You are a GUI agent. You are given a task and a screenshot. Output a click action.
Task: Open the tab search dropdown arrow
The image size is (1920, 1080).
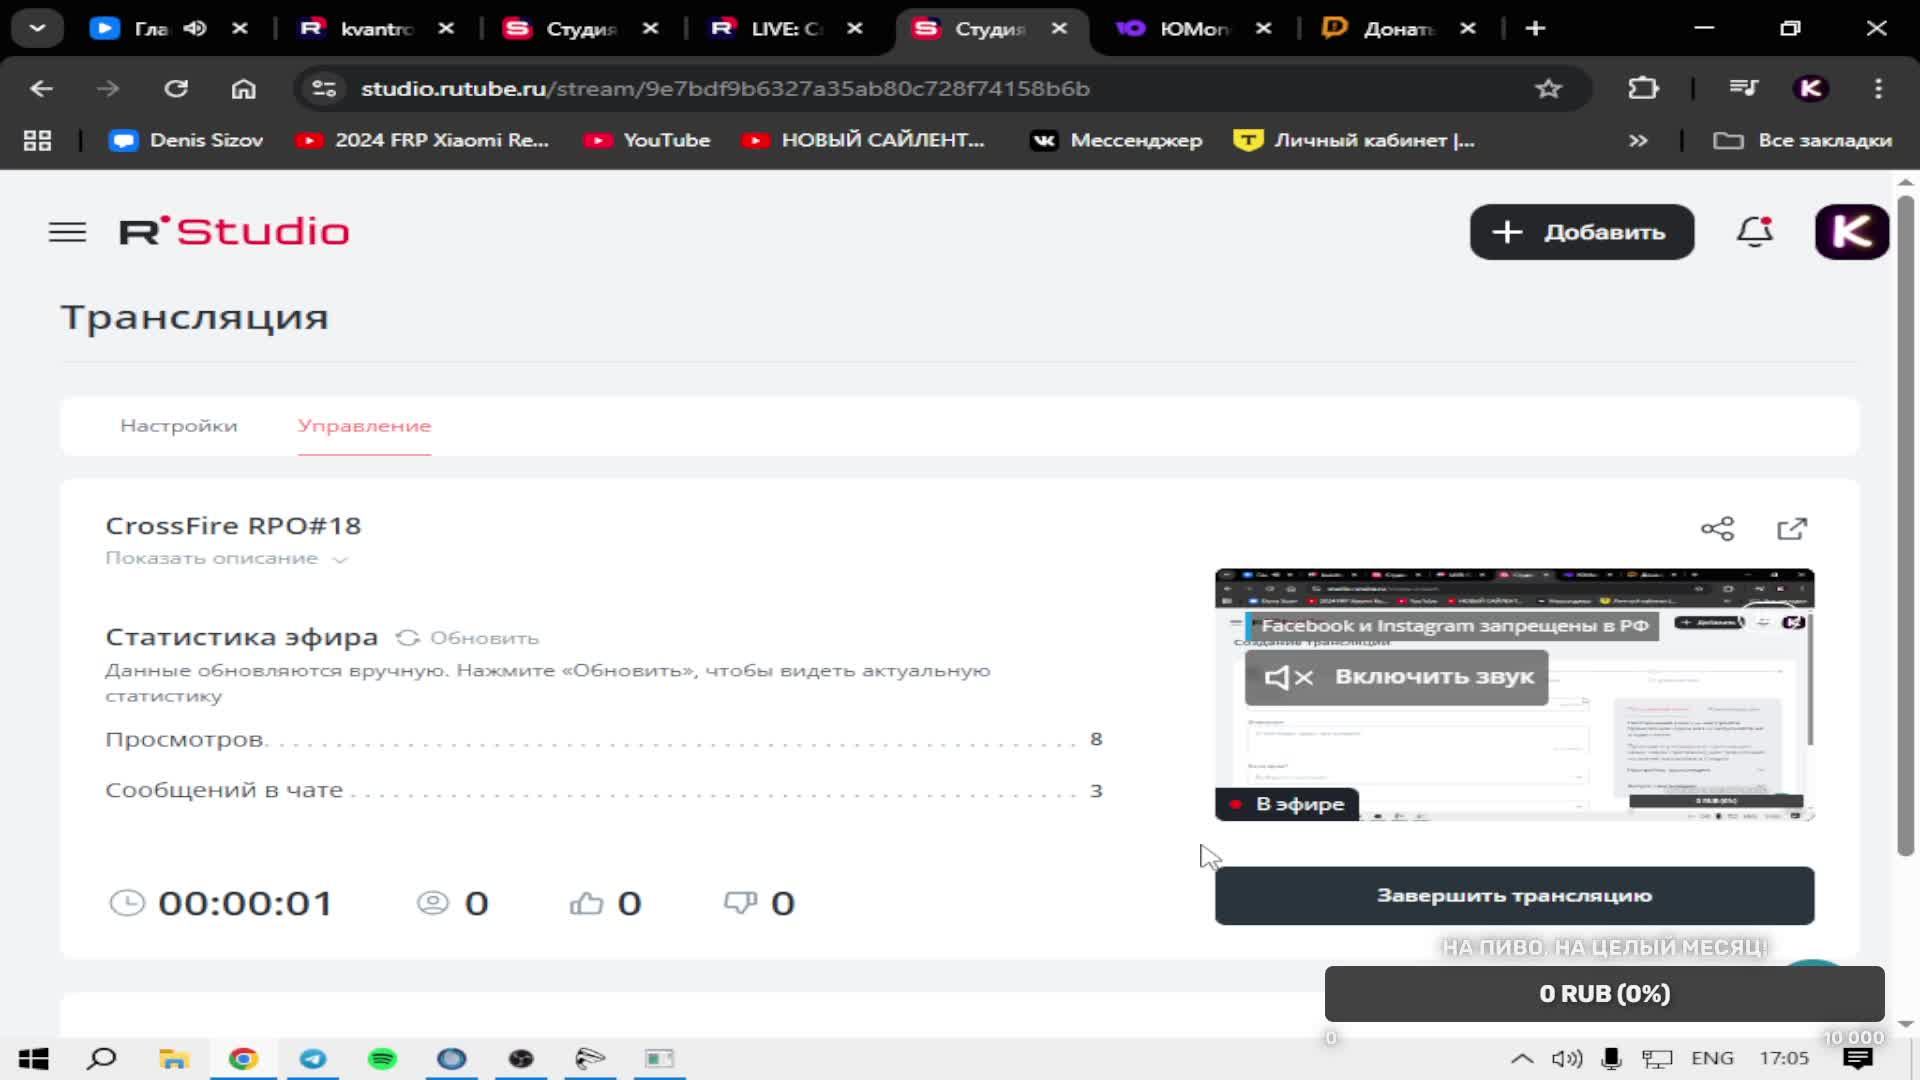(x=37, y=28)
